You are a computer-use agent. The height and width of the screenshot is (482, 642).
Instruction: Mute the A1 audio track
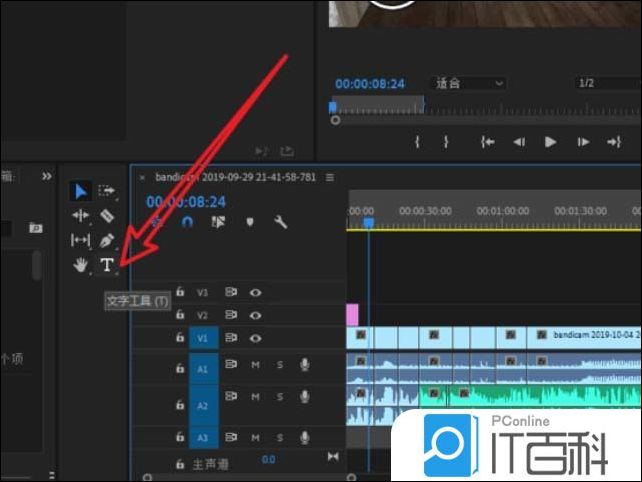pos(255,365)
